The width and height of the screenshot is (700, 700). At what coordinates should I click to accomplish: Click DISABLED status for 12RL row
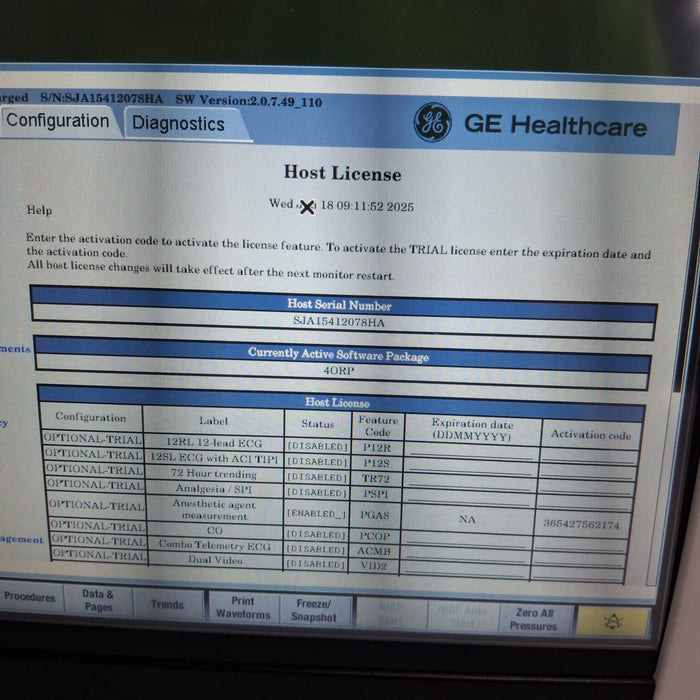(317, 446)
